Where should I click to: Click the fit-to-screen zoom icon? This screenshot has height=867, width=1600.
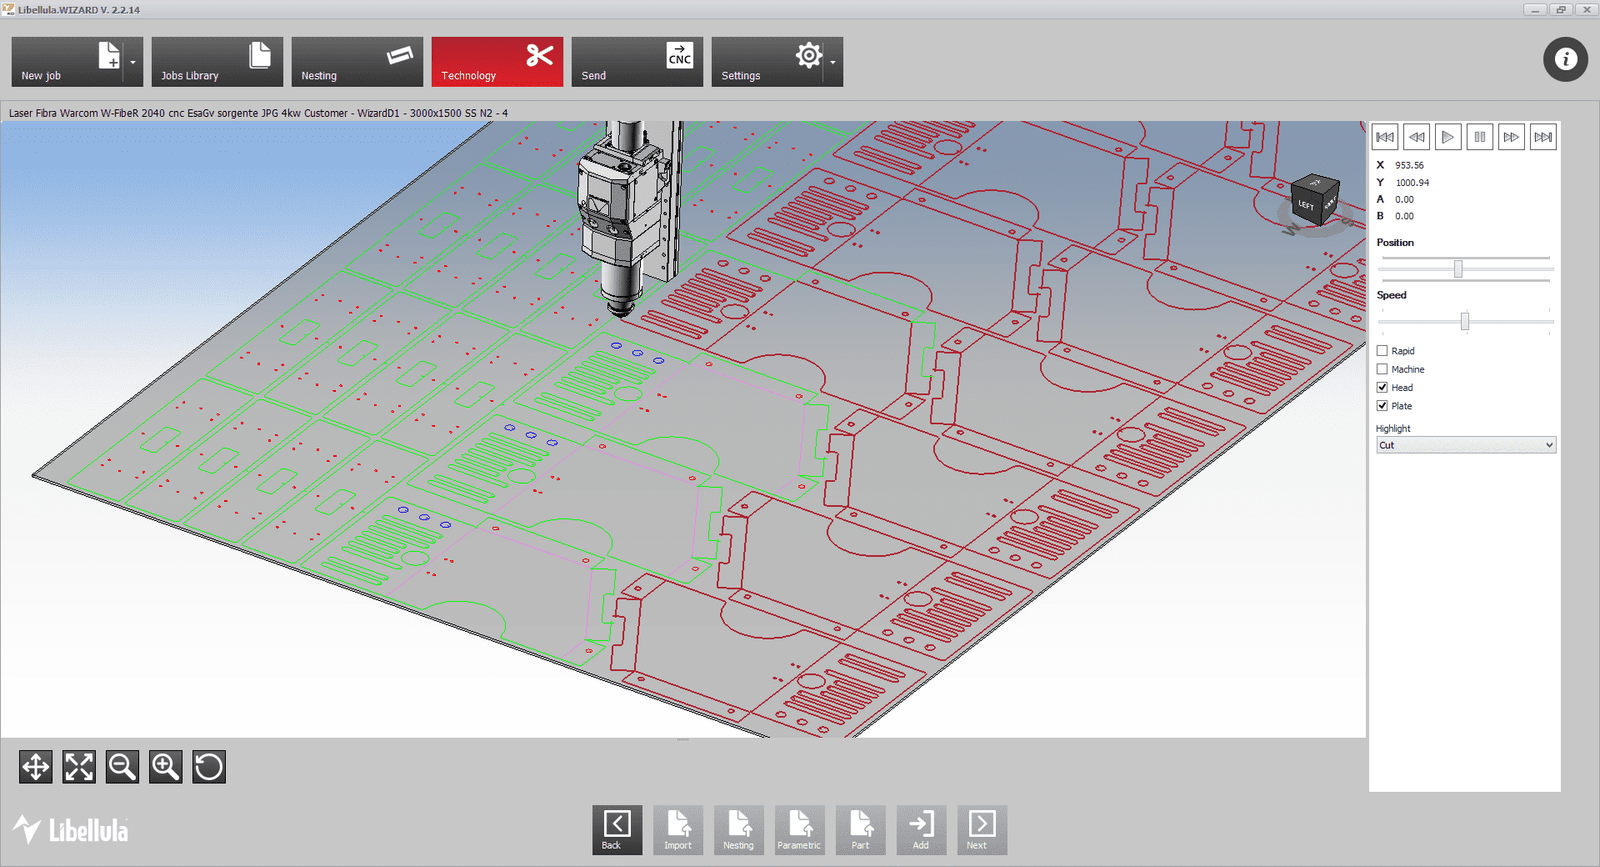coord(79,767)
